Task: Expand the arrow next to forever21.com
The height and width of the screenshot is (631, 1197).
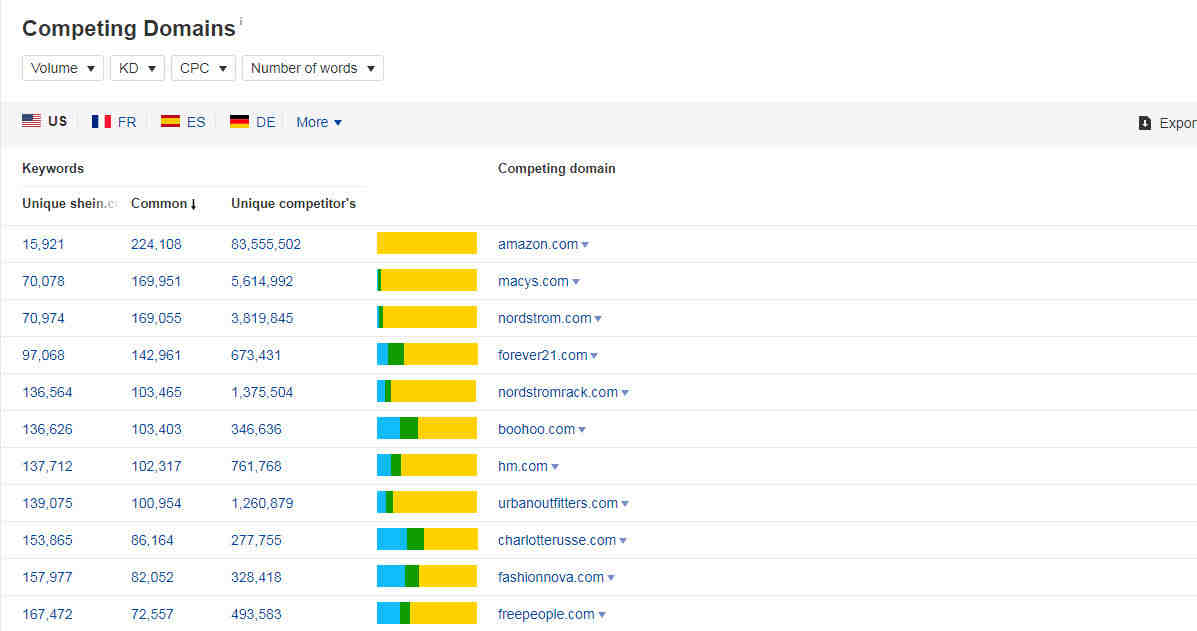Action: click(594, 356)
